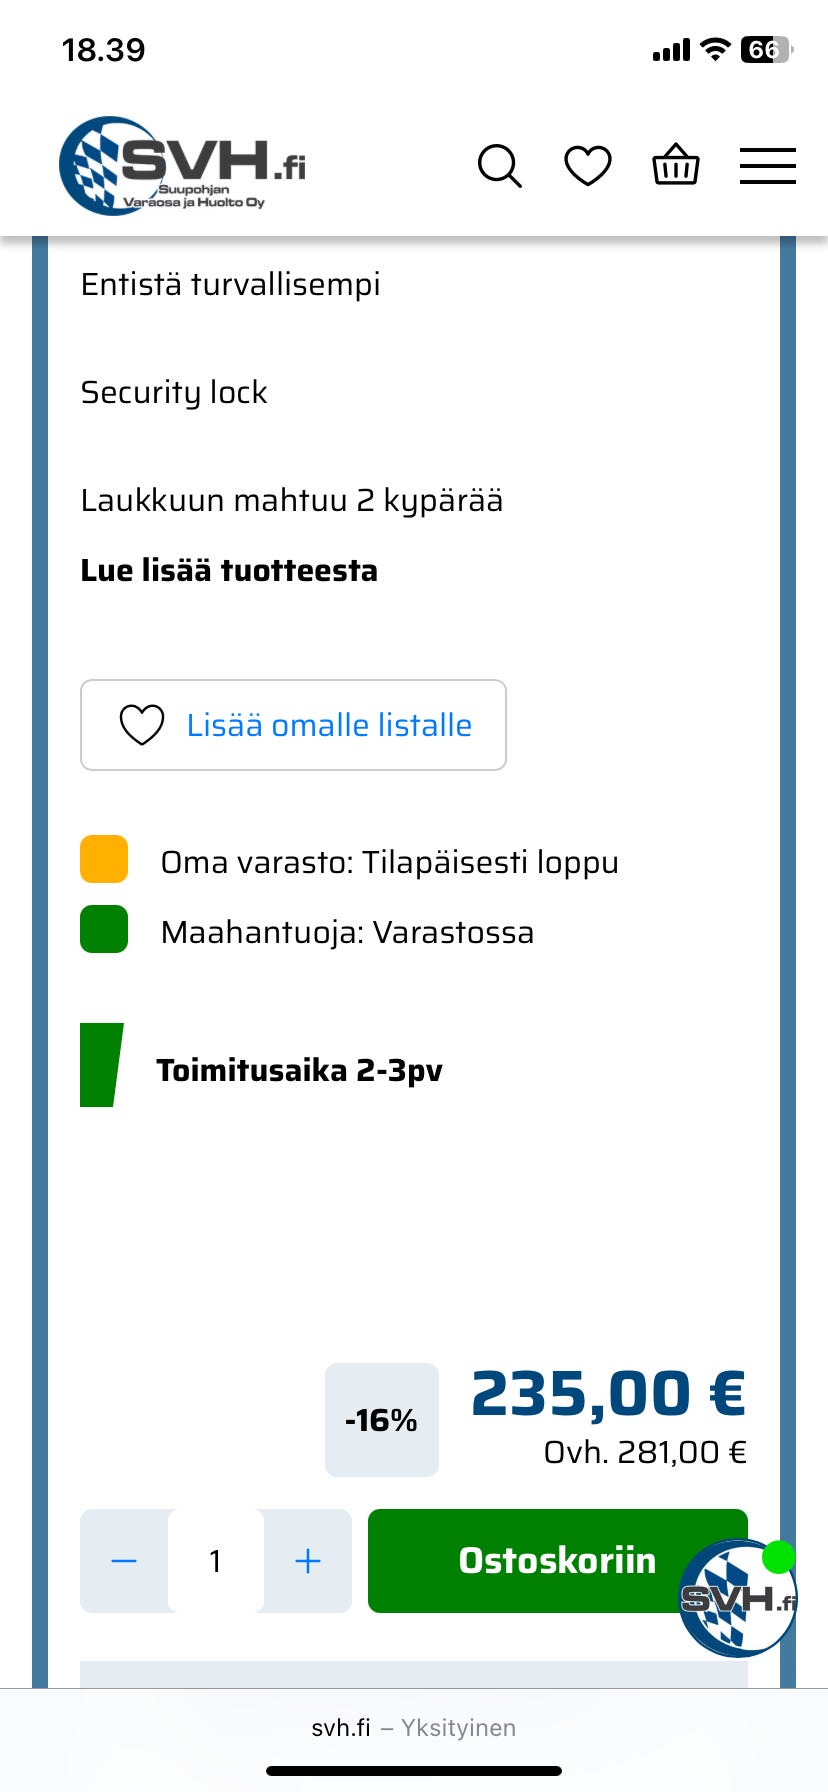Open svh.fi address bar at bottom

(341, 1727)
